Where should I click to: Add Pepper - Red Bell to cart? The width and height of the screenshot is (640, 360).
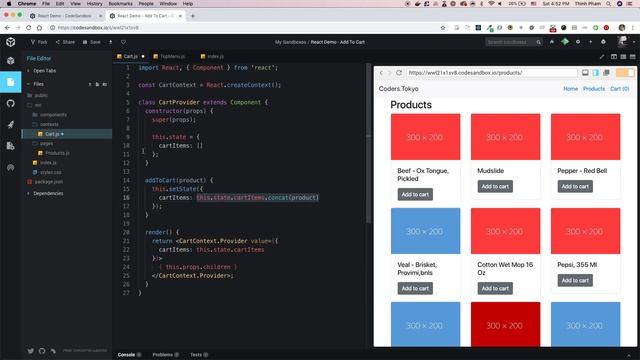575,187
